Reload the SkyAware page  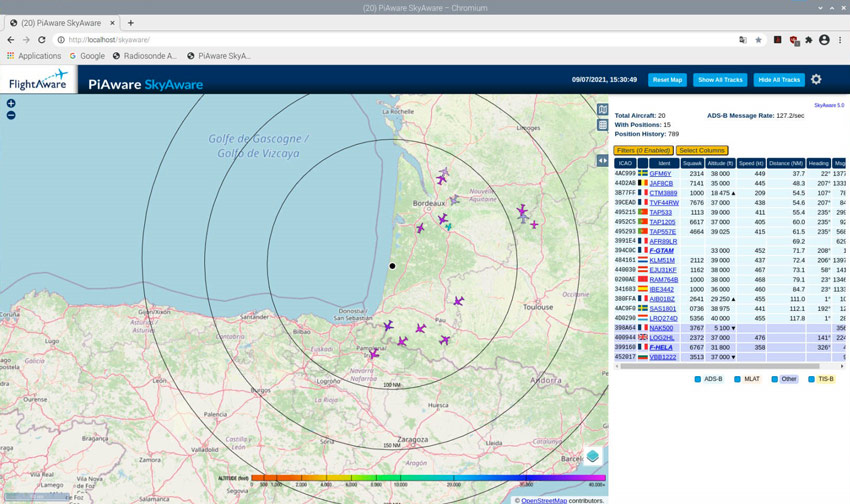pyautogui.click(x=42, y=40)
